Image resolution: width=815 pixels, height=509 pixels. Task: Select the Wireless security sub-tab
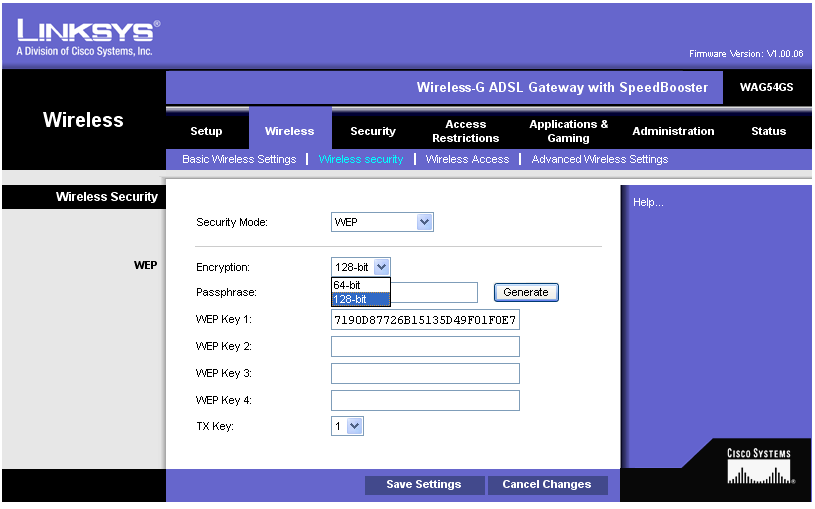coord(361,159)
